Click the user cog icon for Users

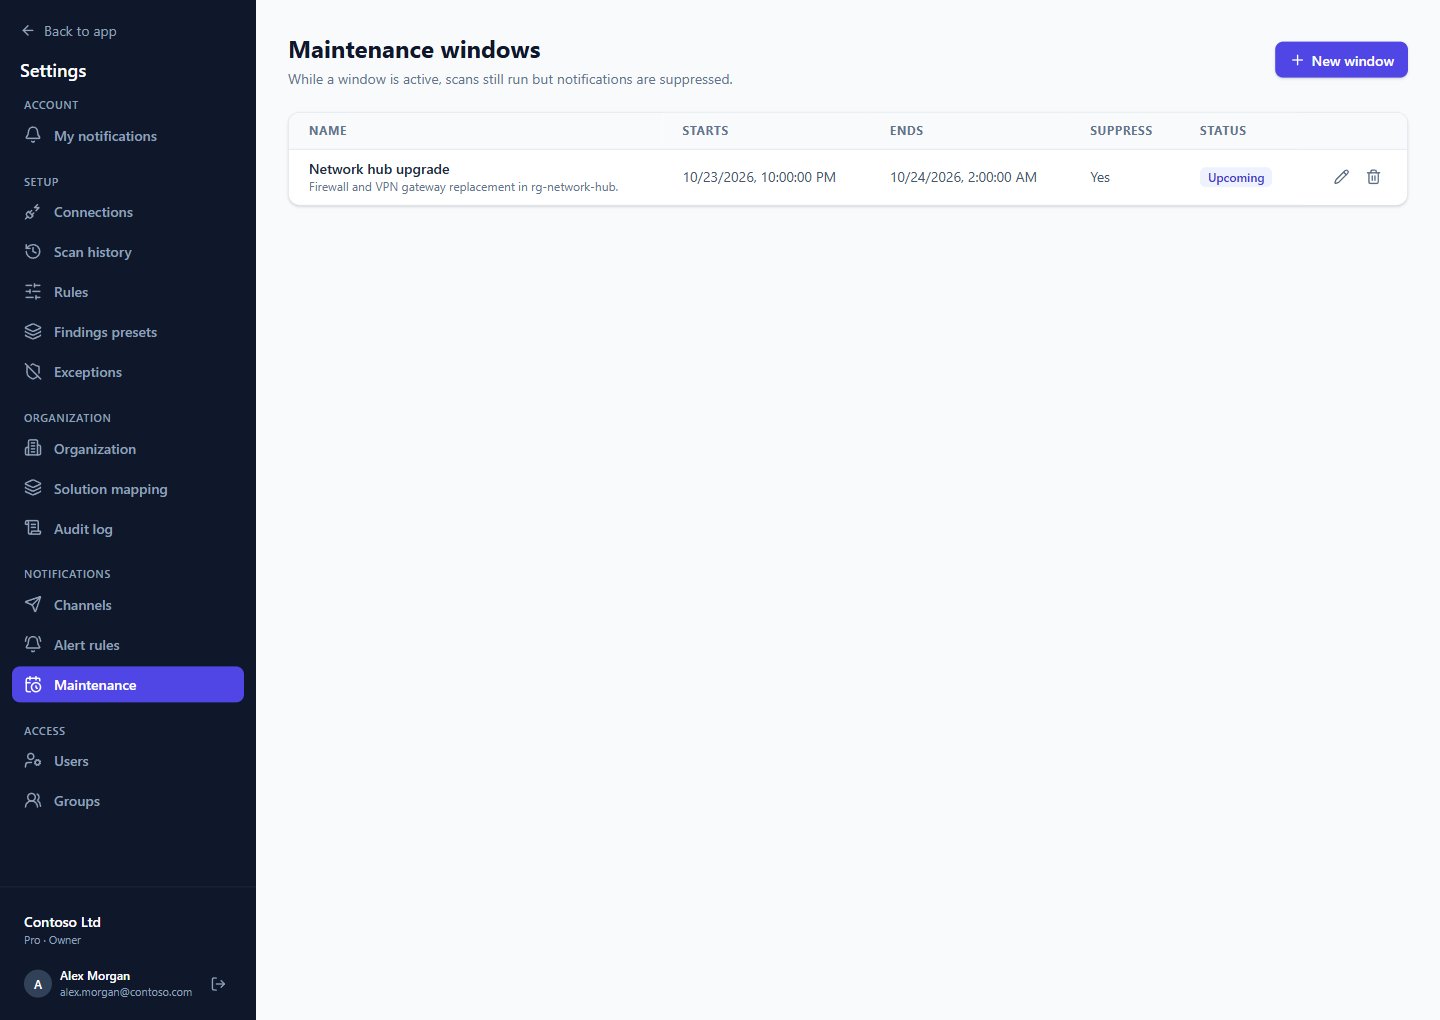33,761
